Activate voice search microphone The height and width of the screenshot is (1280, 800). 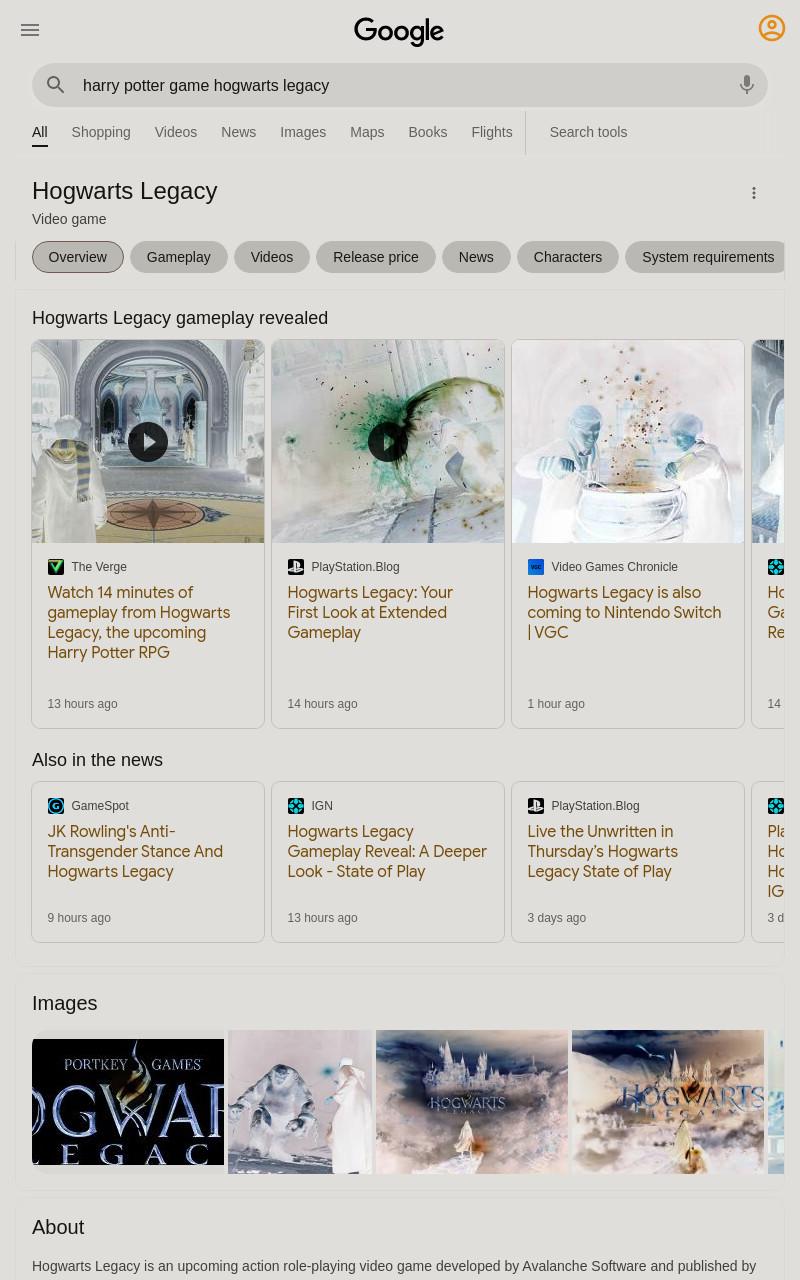tap(747, 85)
